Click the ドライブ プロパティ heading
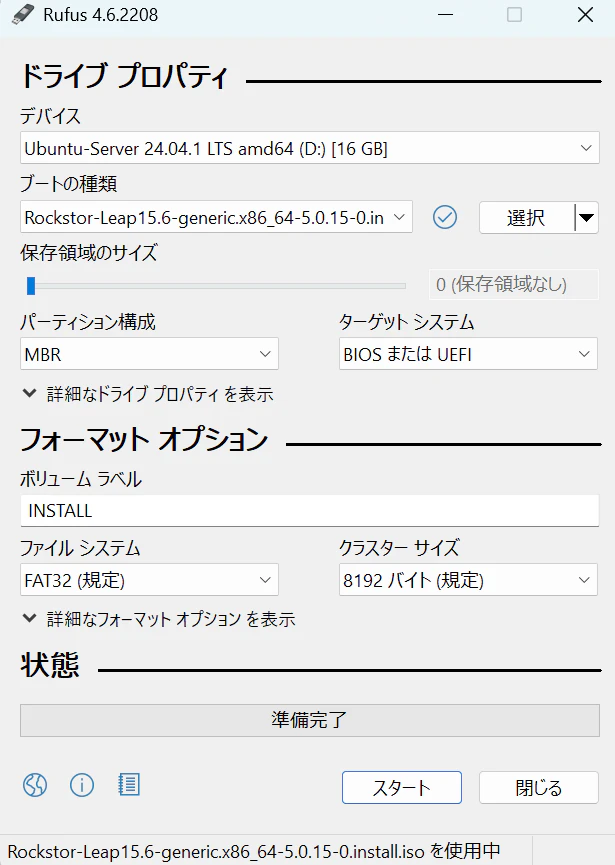Screen dimensions: 615x865 (x=124, y=76)
